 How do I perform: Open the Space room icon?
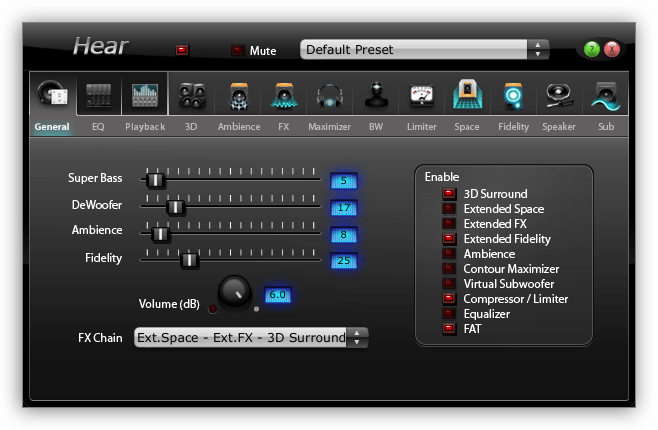pyautogui.click(x=467, y=94)
